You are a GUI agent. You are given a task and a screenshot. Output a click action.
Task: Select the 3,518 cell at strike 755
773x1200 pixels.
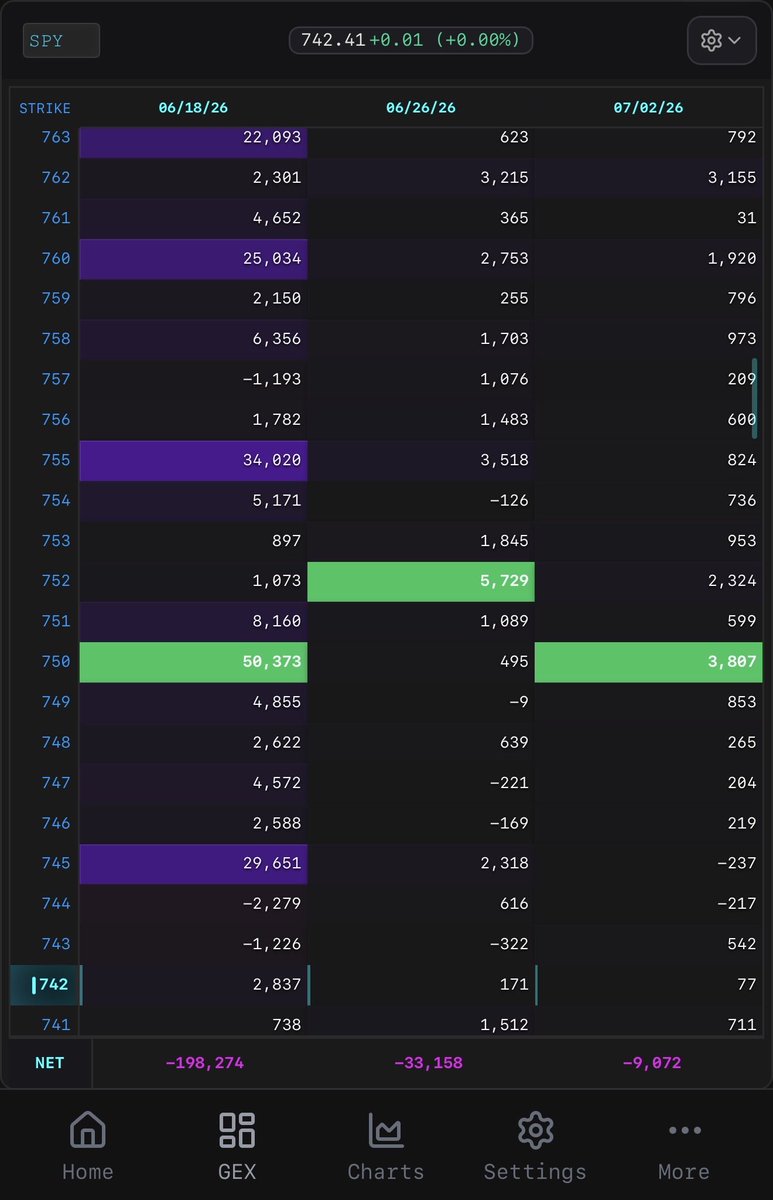click(421, 460)
